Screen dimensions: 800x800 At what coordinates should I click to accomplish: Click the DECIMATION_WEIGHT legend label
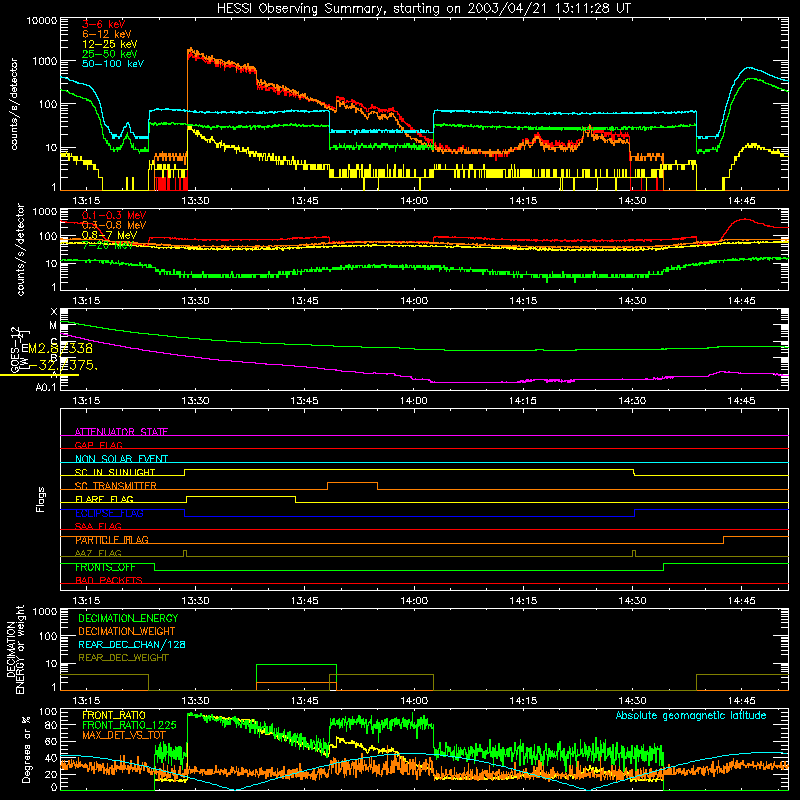(x=127, y=632)
